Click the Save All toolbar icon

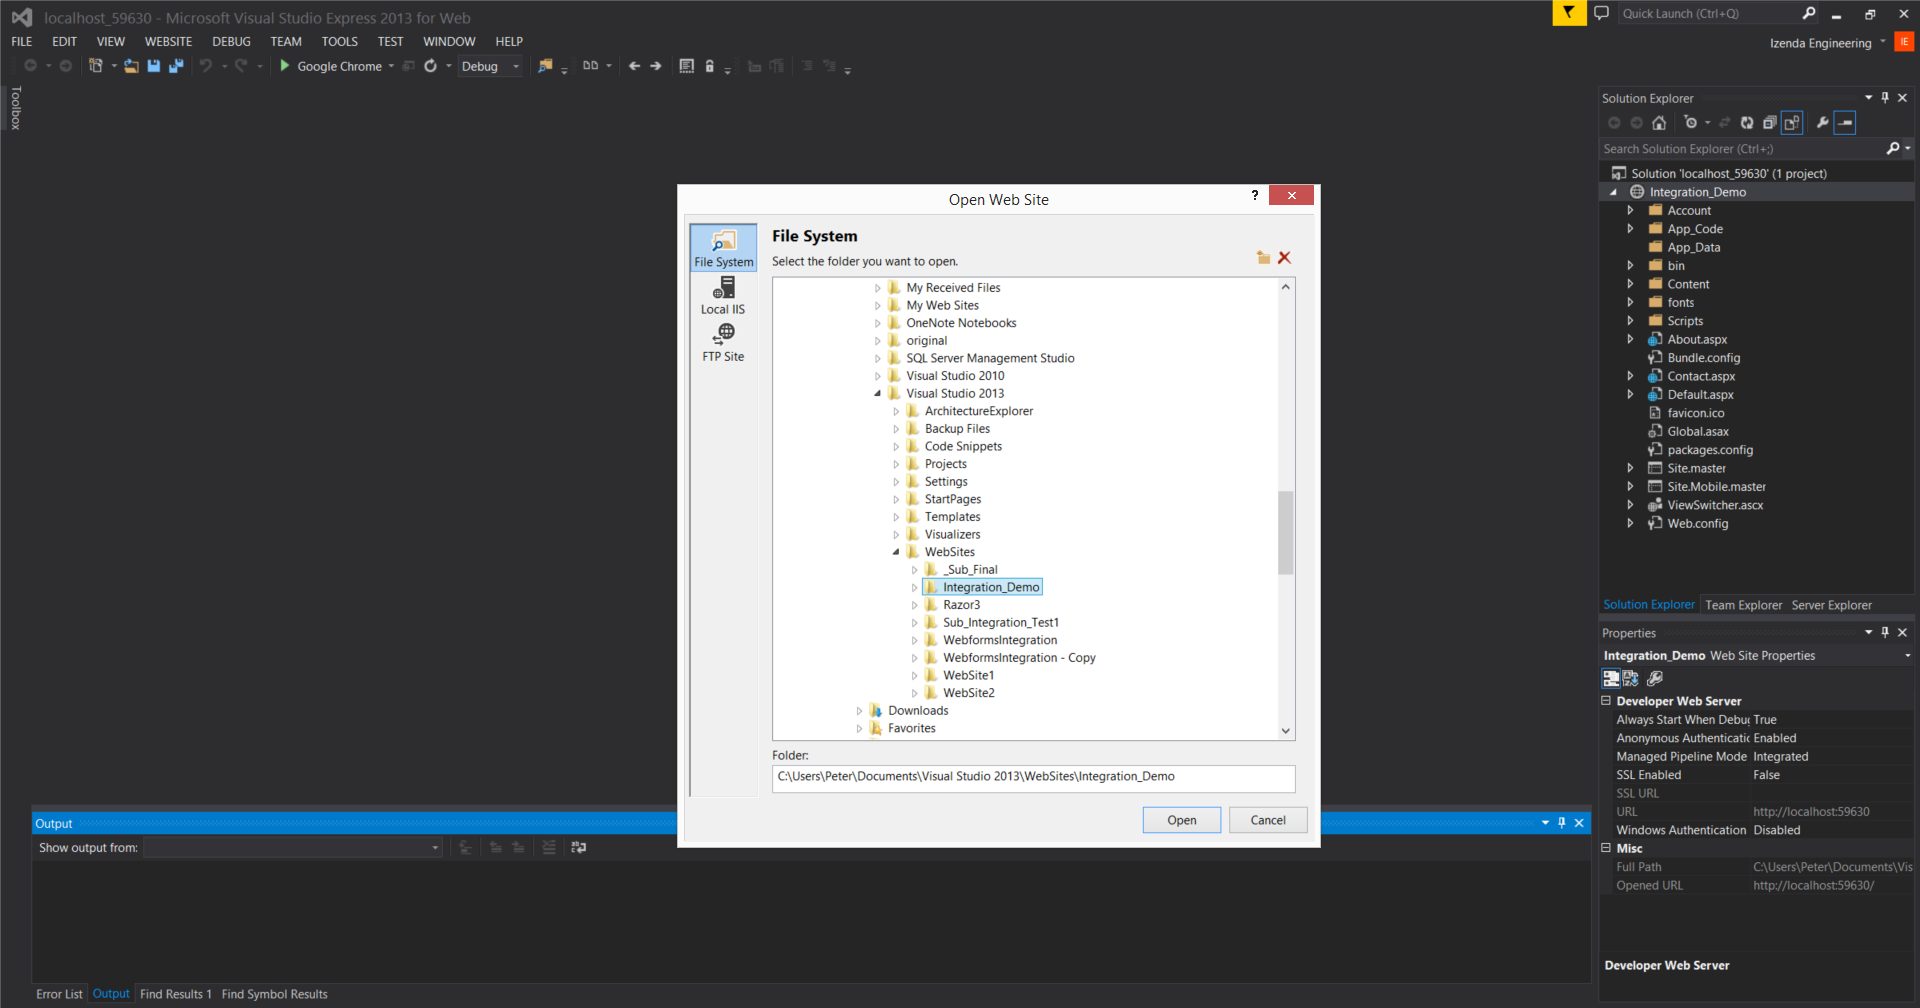click(176, 66)
